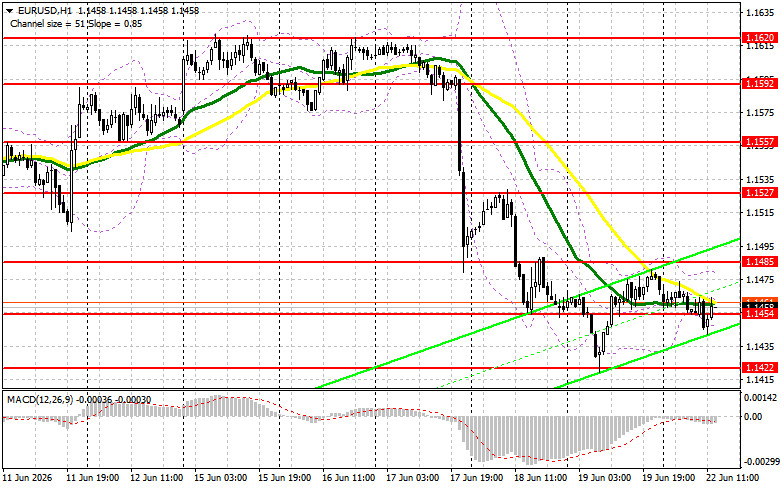Click the '16 Jun 11:00' time axis label
781x489 pixels.
point(349,478)
